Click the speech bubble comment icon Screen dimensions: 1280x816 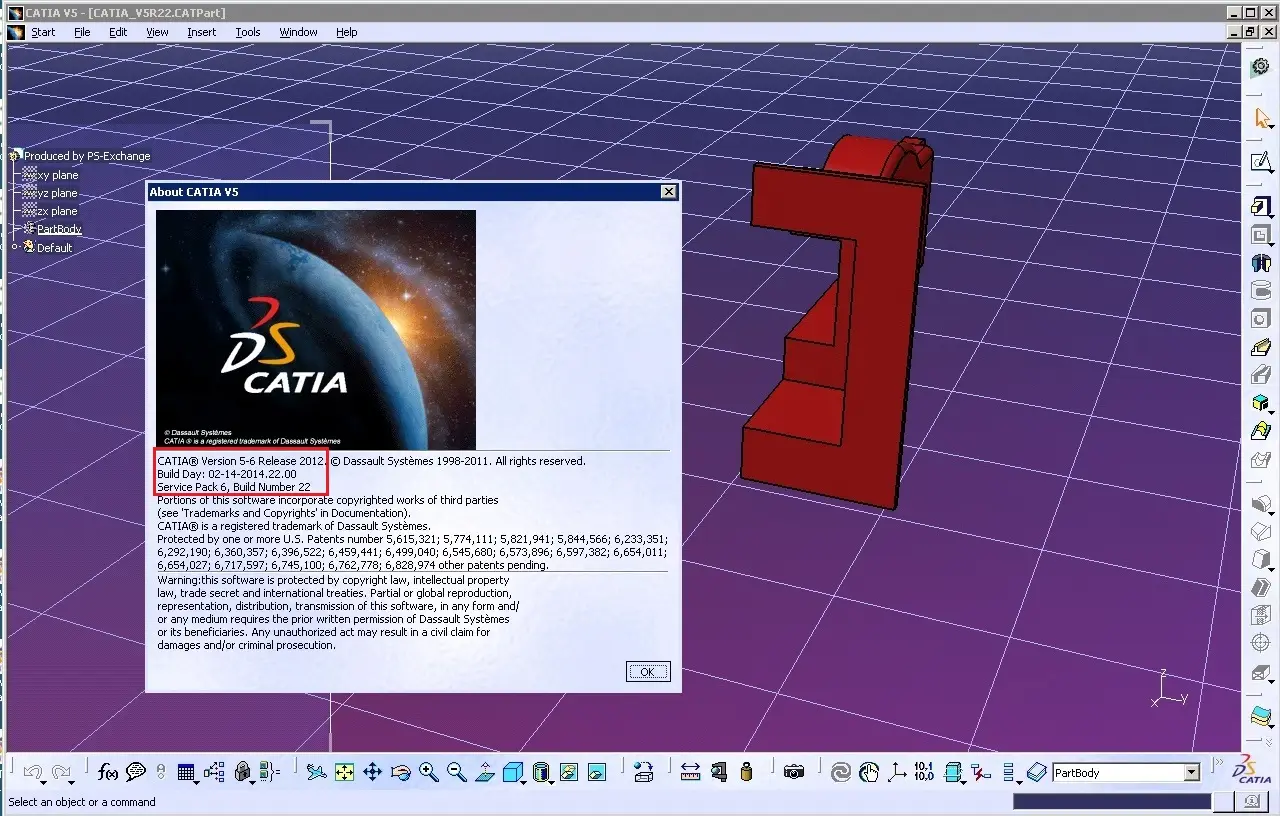tap(136, 772)
